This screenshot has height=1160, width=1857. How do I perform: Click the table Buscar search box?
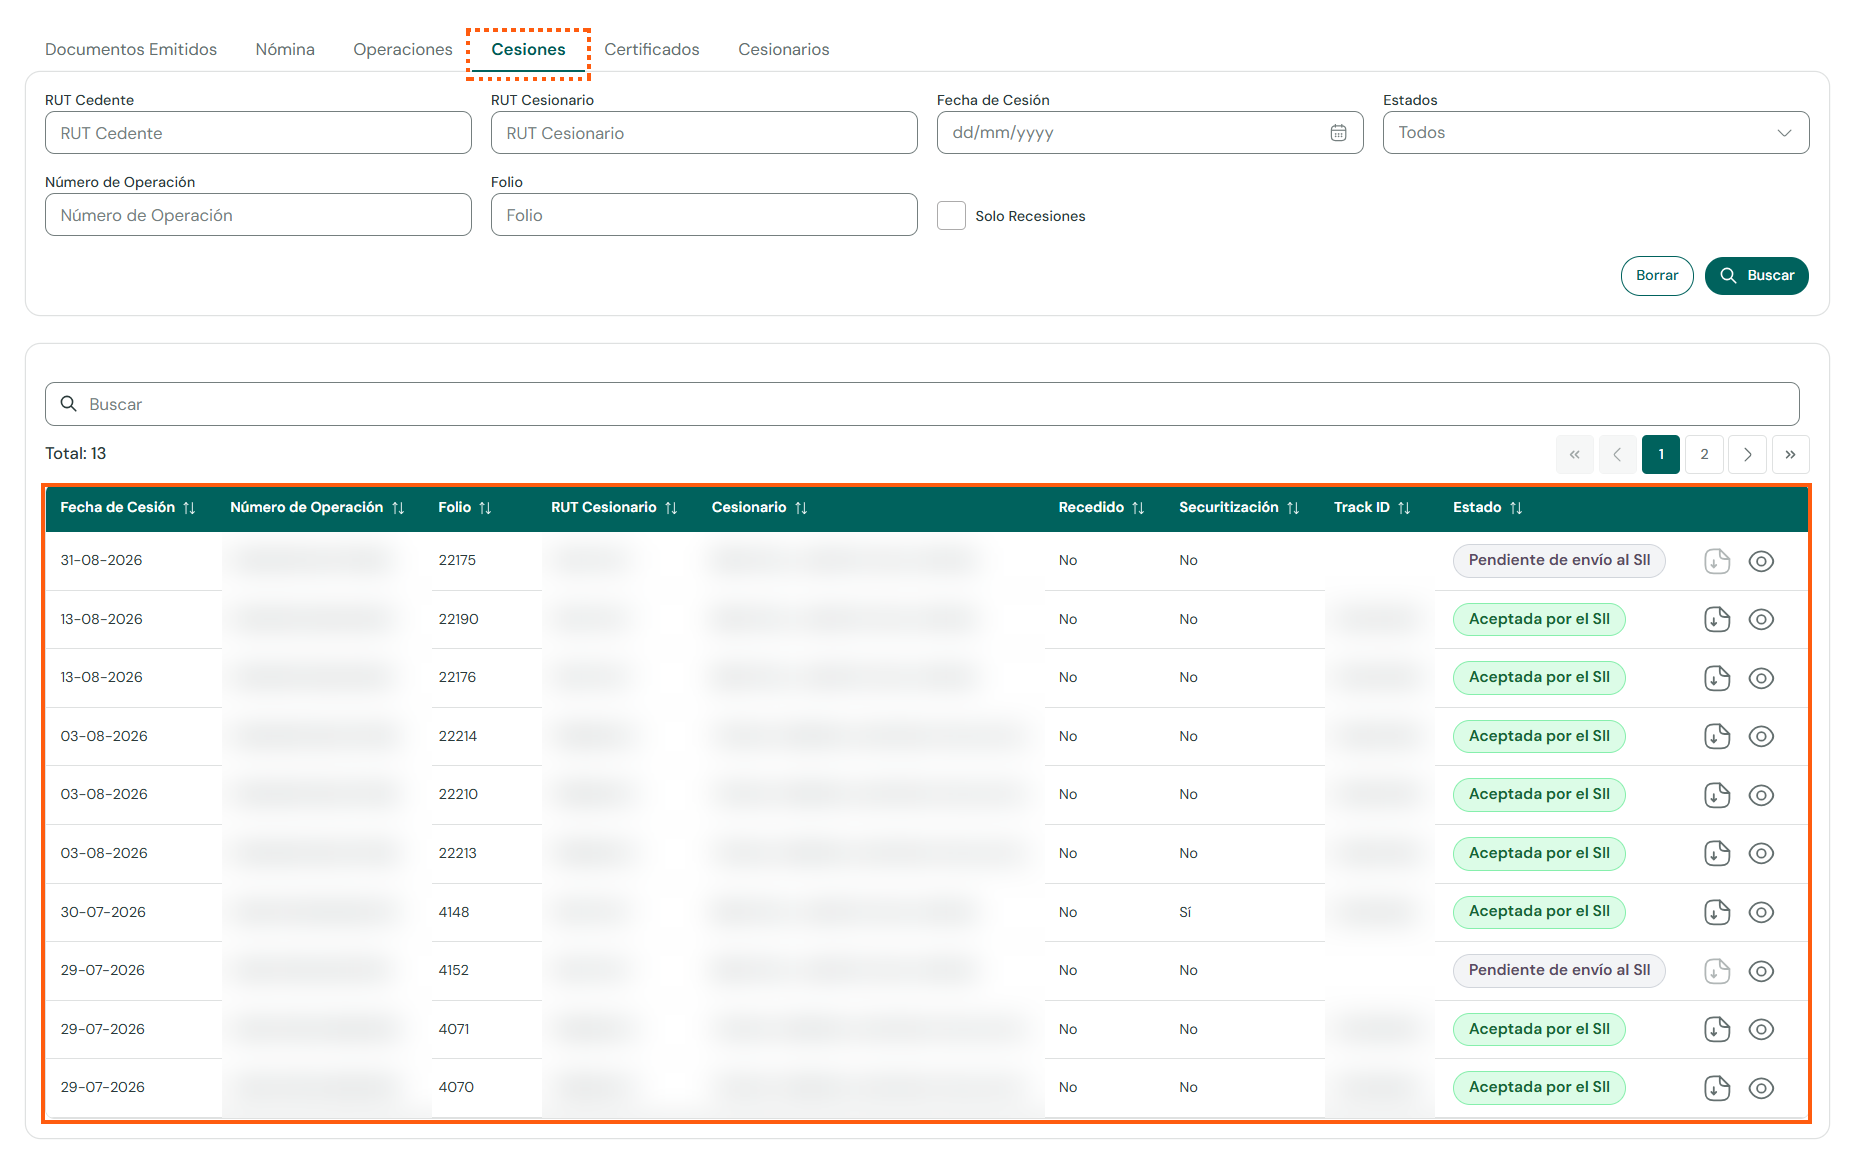[x=922, y=404]
